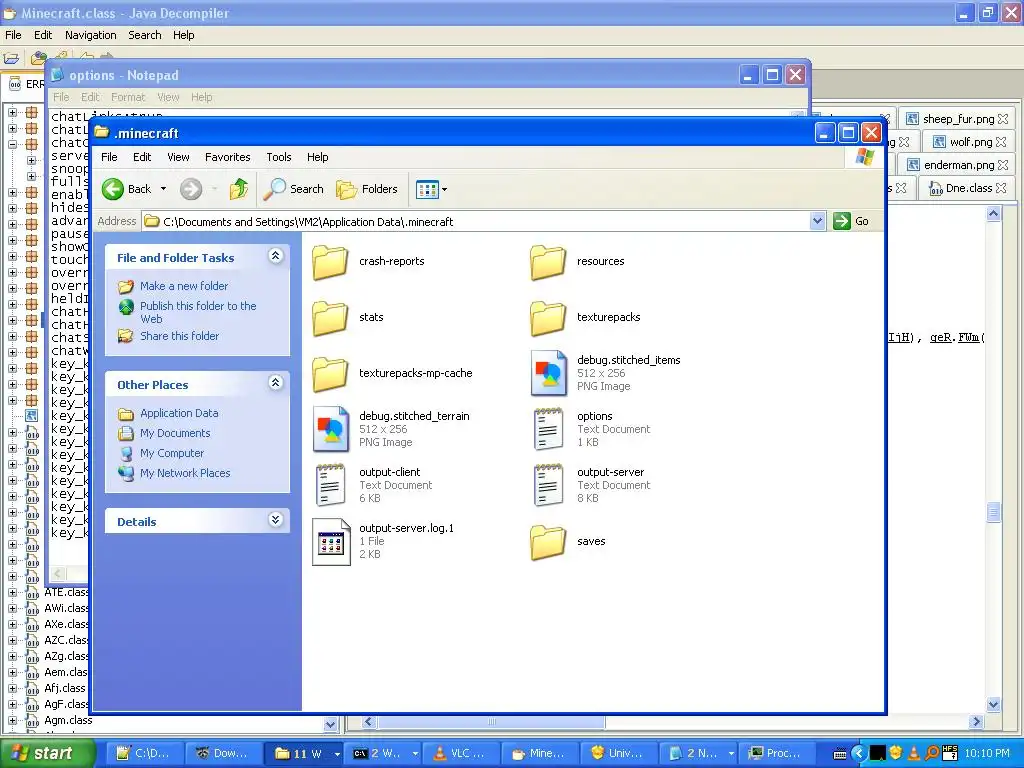Select the output-server.log.1 file
The image size is (1024, 768).
[x=383, y=541]
